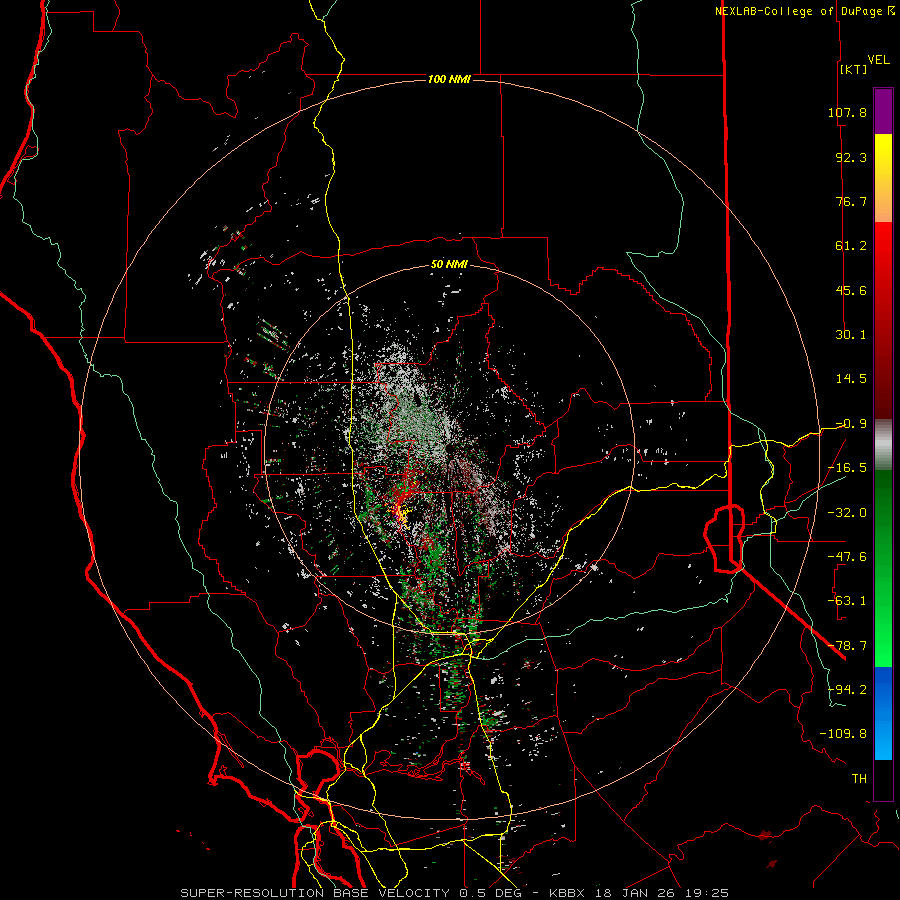
Task: Click the -78.7 velocity legend value
Action: tap(847, 646)
